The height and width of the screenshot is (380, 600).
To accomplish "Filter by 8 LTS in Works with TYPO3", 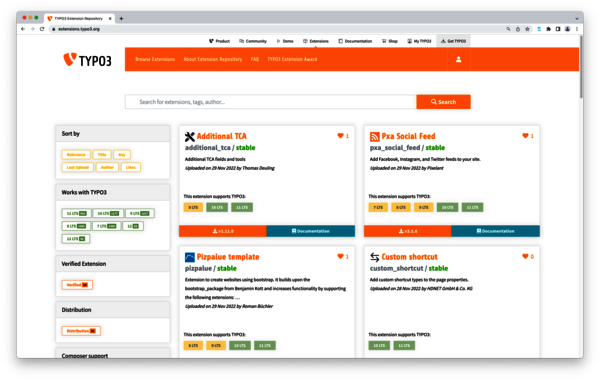I will [76, 226].
